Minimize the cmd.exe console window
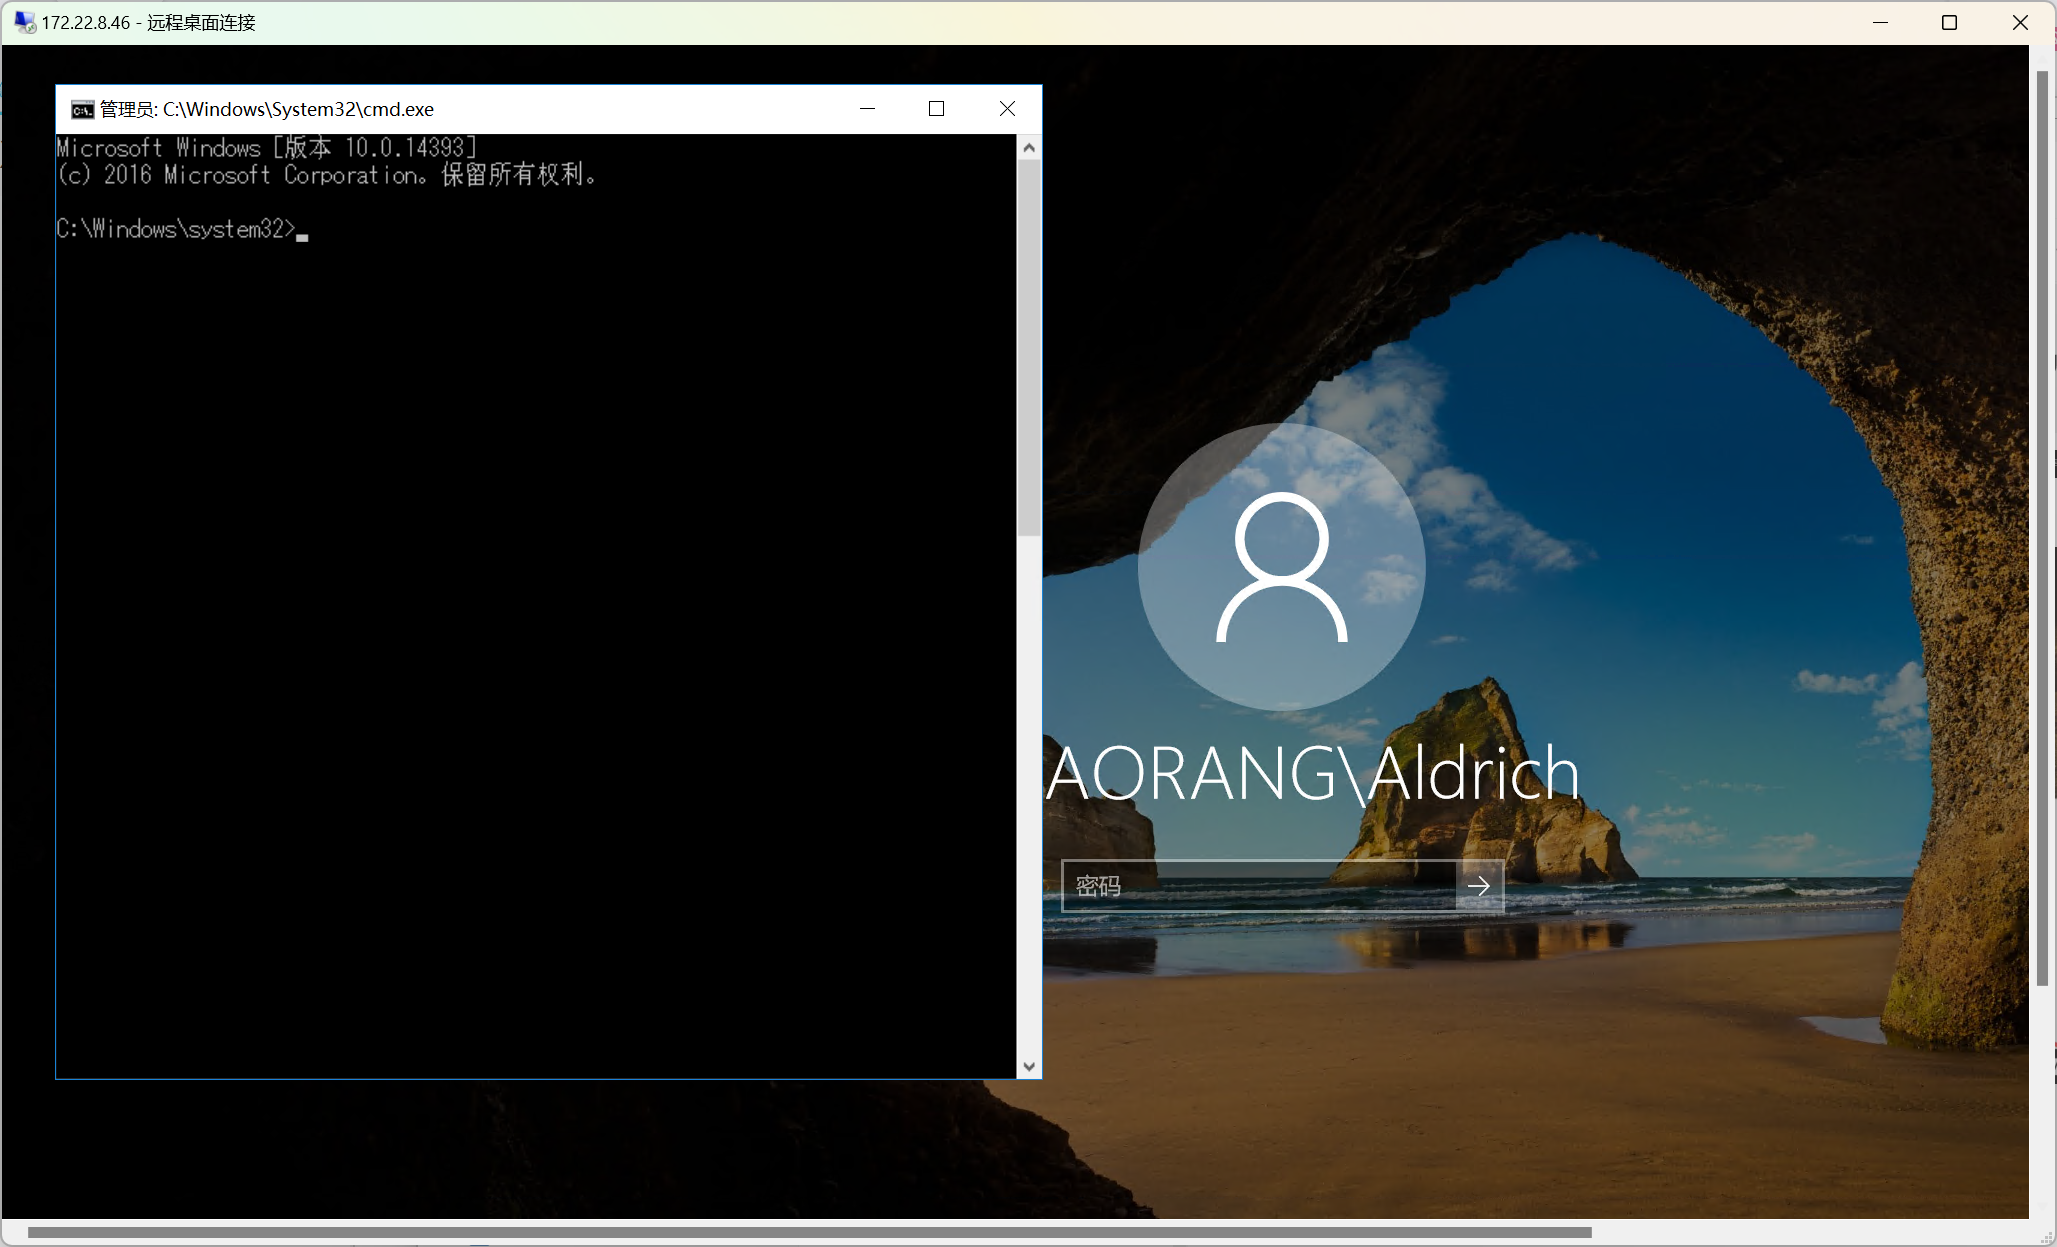2057x1247 pixels. (x=867, y=109)
